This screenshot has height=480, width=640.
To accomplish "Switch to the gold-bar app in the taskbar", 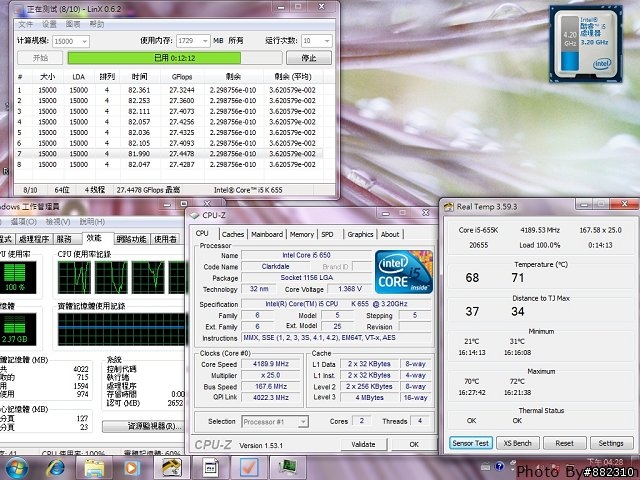I will click(171, 468).
